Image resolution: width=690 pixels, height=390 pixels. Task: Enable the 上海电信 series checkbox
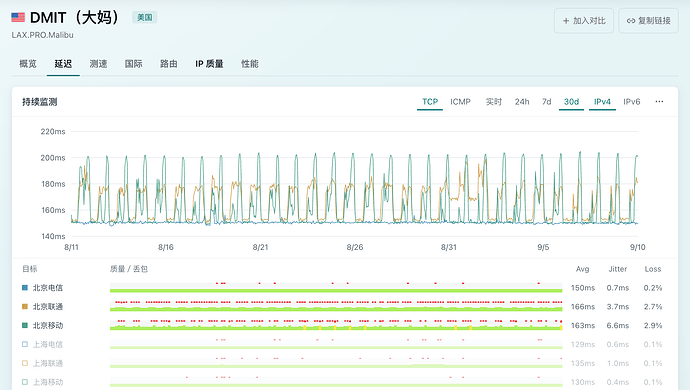25,344
